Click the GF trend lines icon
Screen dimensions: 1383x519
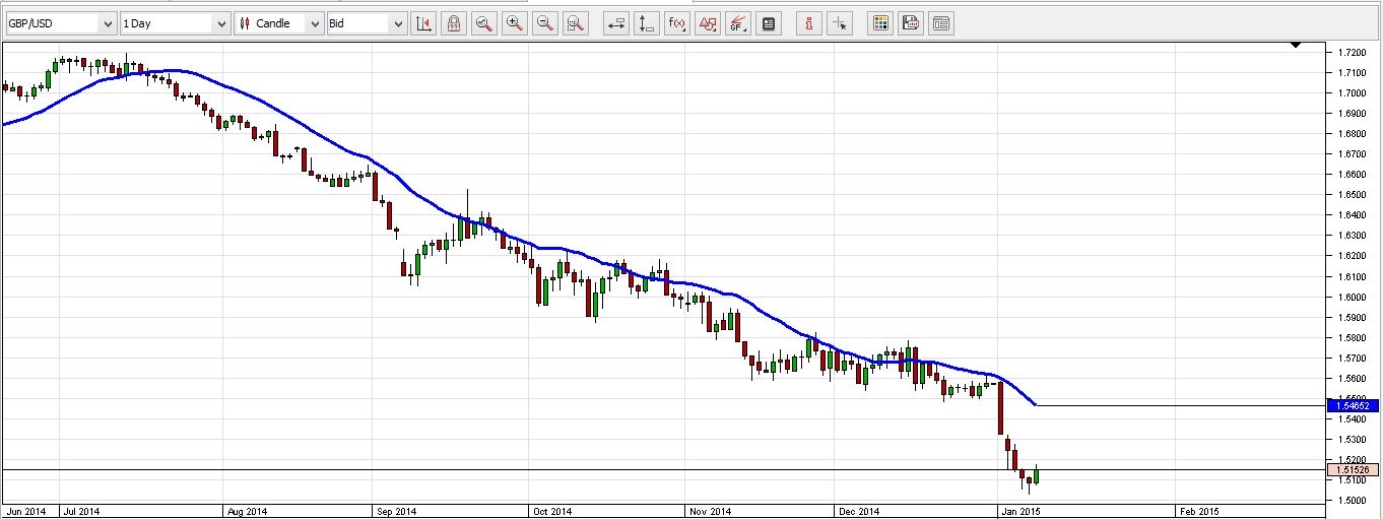738,23
